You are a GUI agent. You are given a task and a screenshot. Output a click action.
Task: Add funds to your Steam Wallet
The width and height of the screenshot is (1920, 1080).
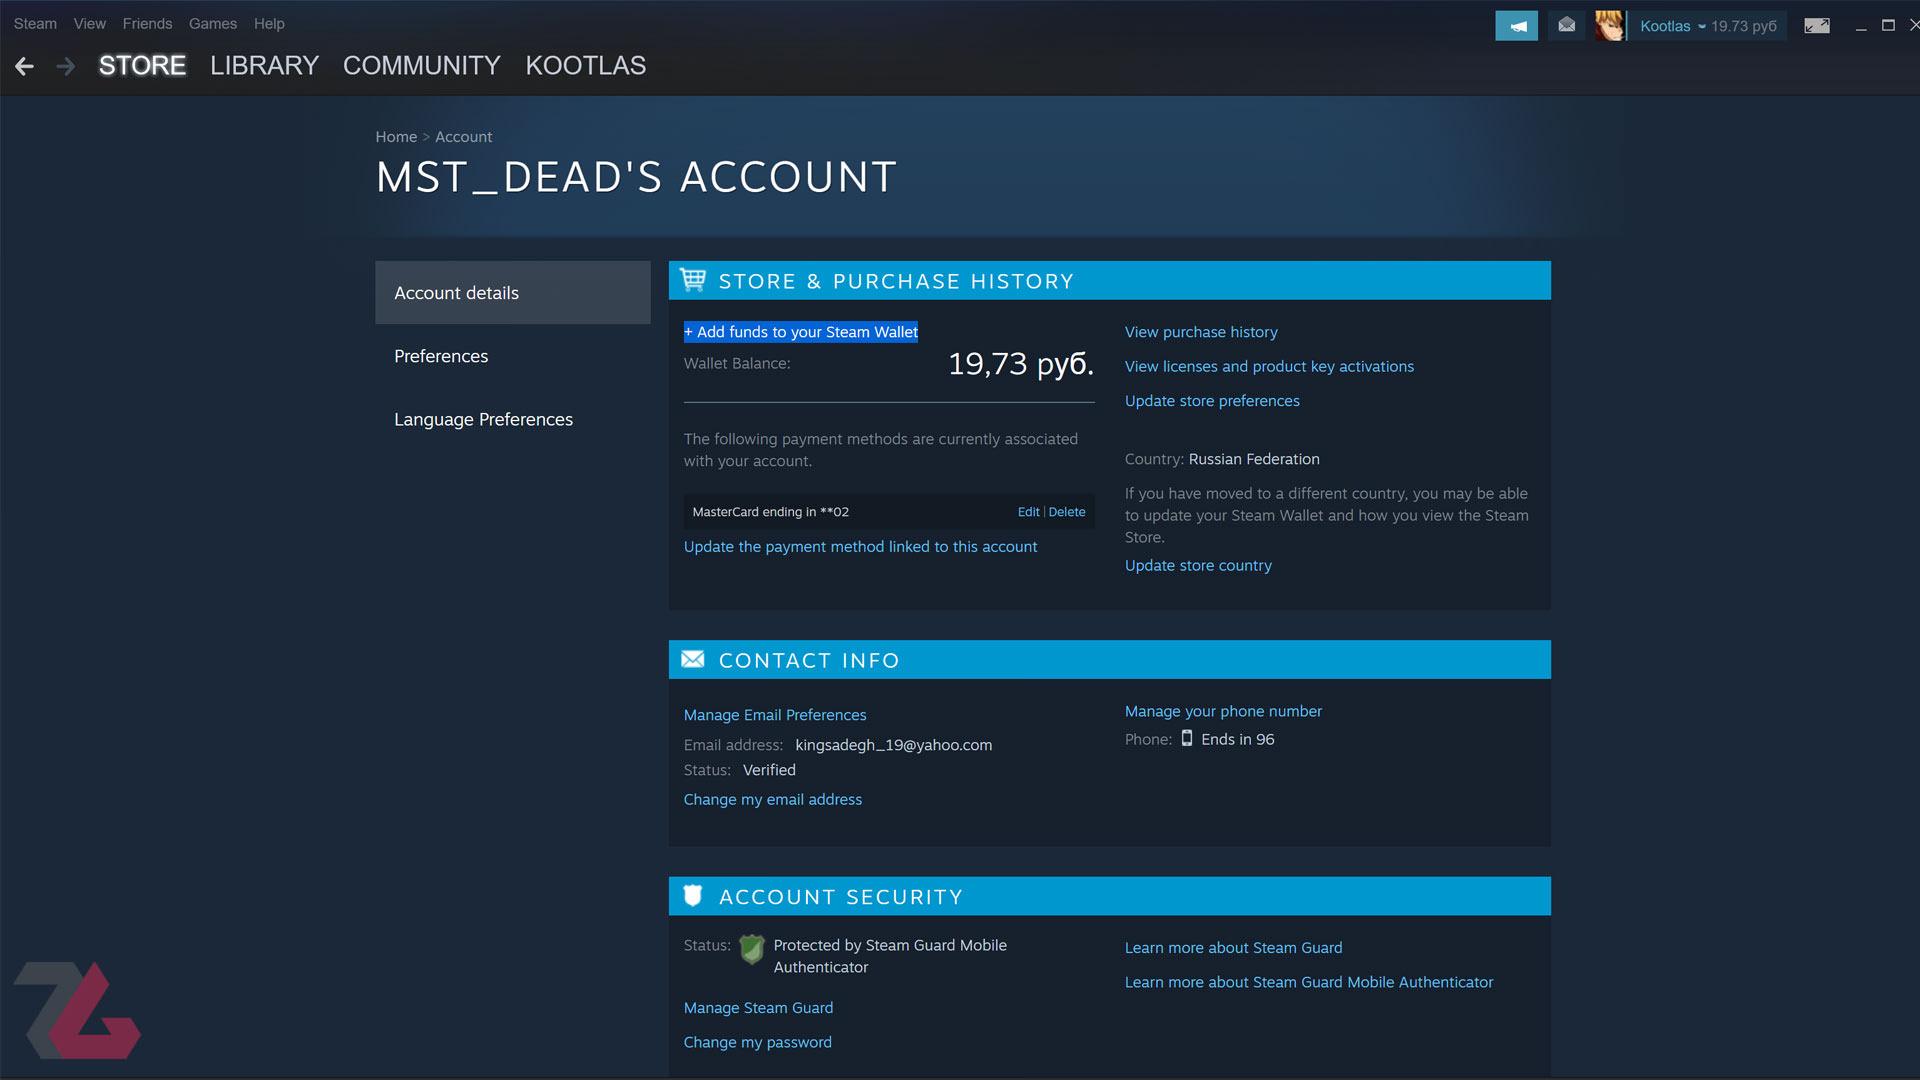[801, 332]
